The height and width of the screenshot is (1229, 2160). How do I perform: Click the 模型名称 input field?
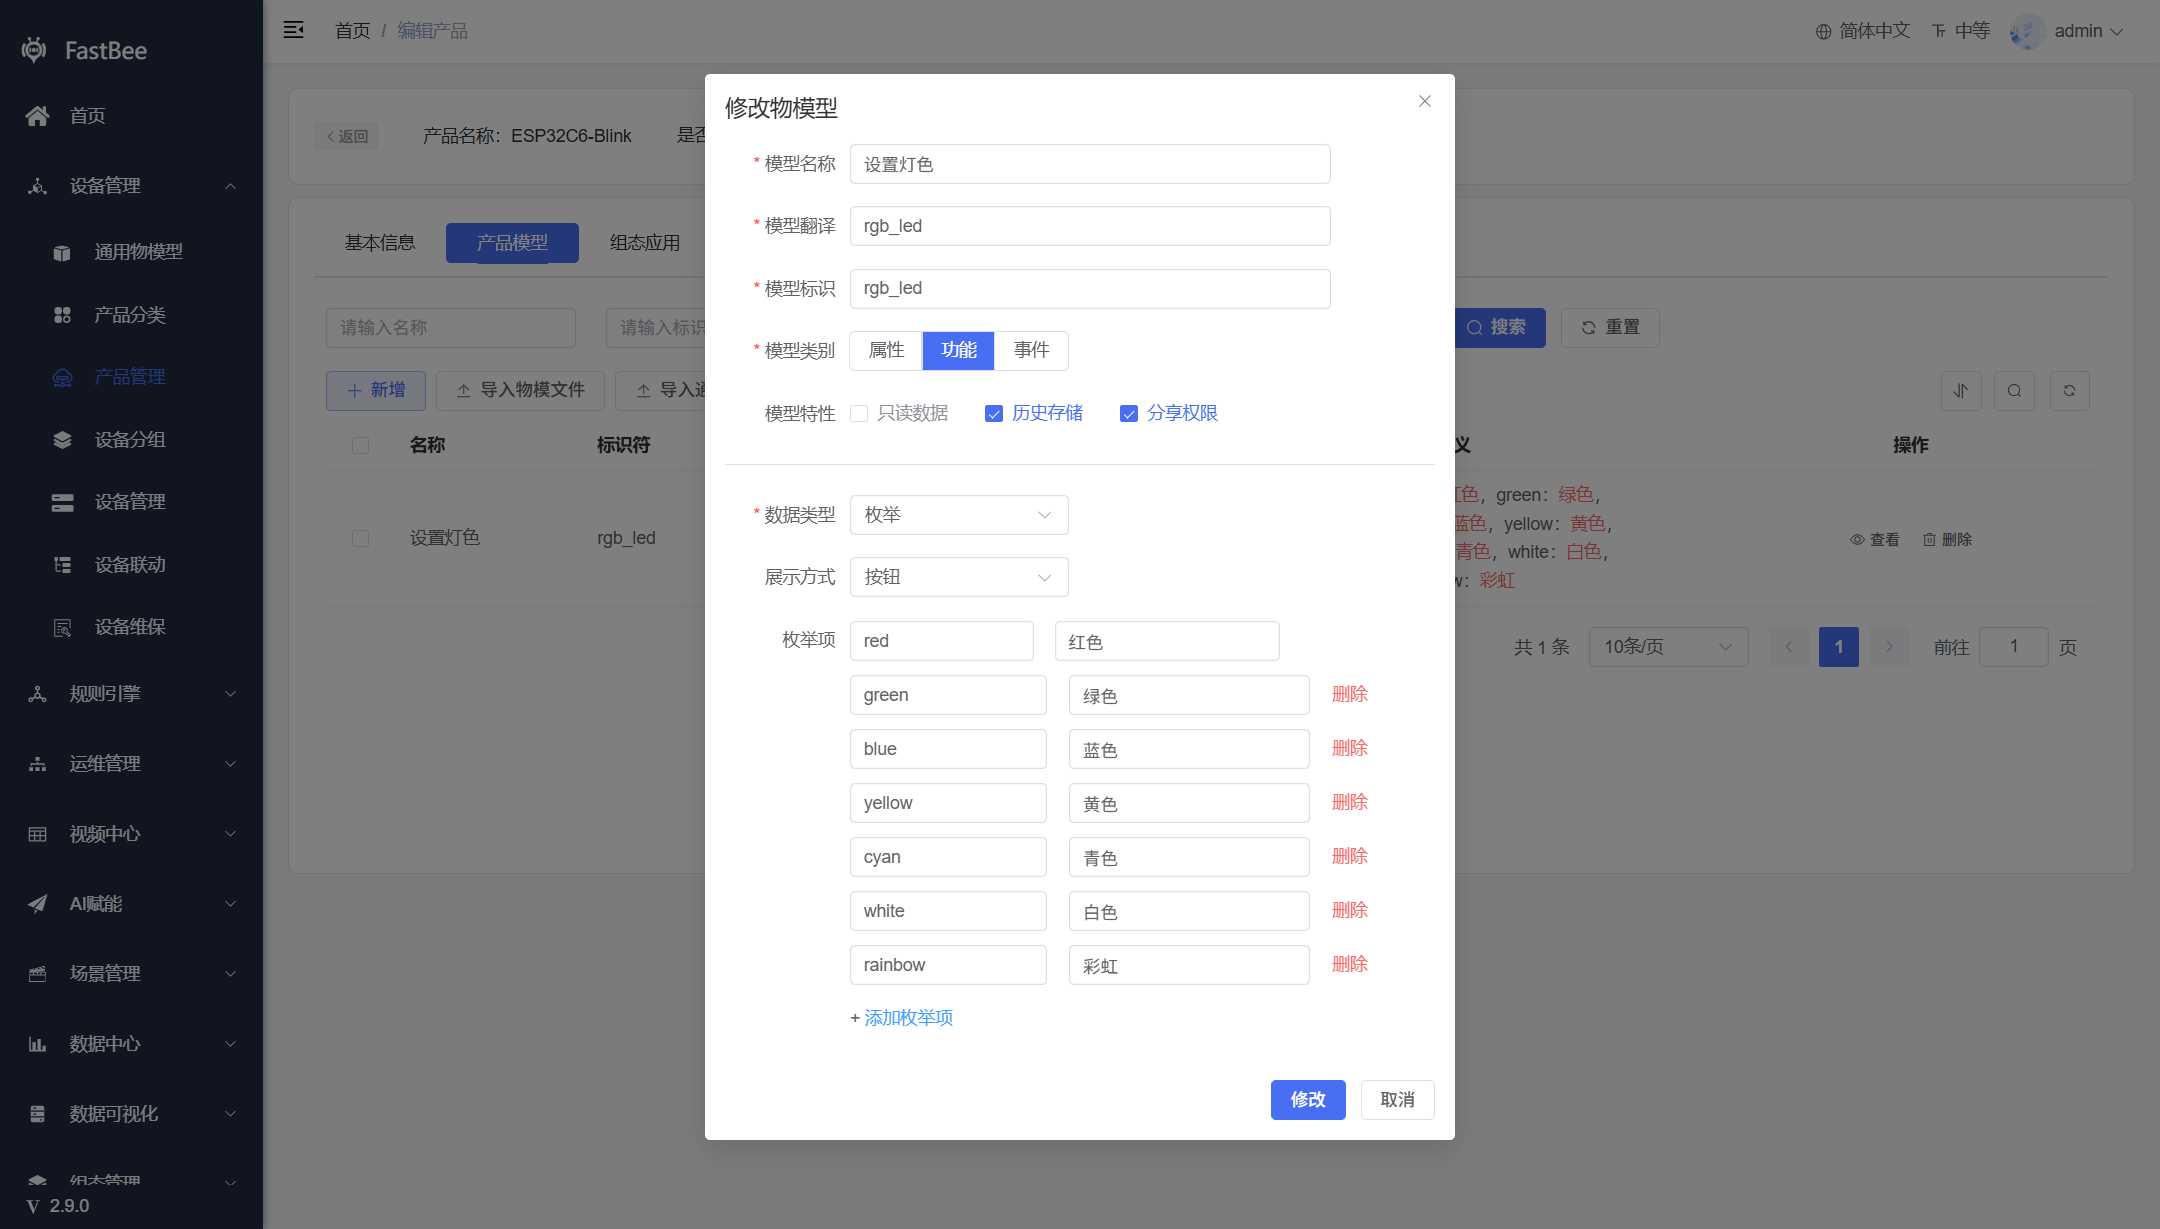click(1090, 164)
